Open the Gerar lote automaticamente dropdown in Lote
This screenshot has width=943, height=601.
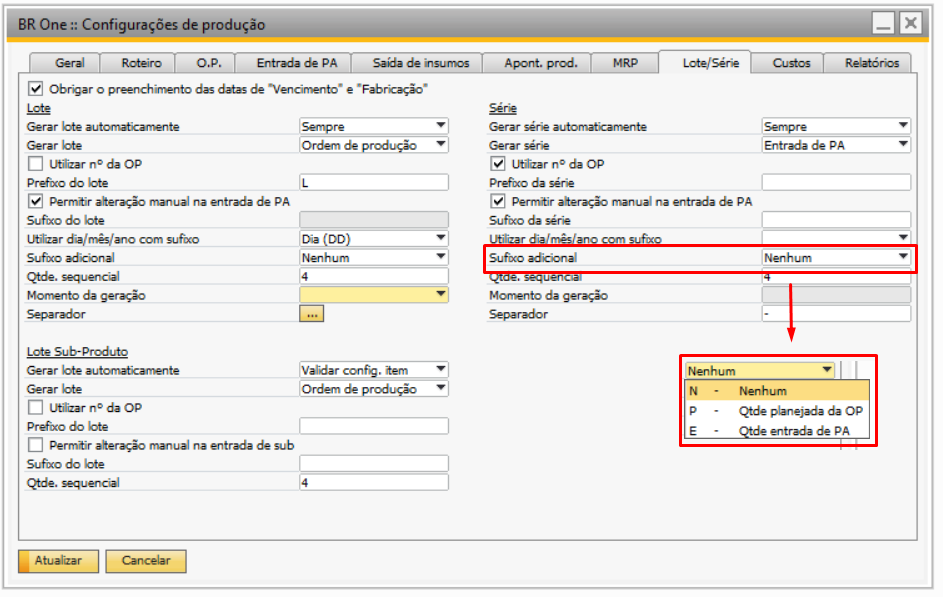[x=440, y=126]
